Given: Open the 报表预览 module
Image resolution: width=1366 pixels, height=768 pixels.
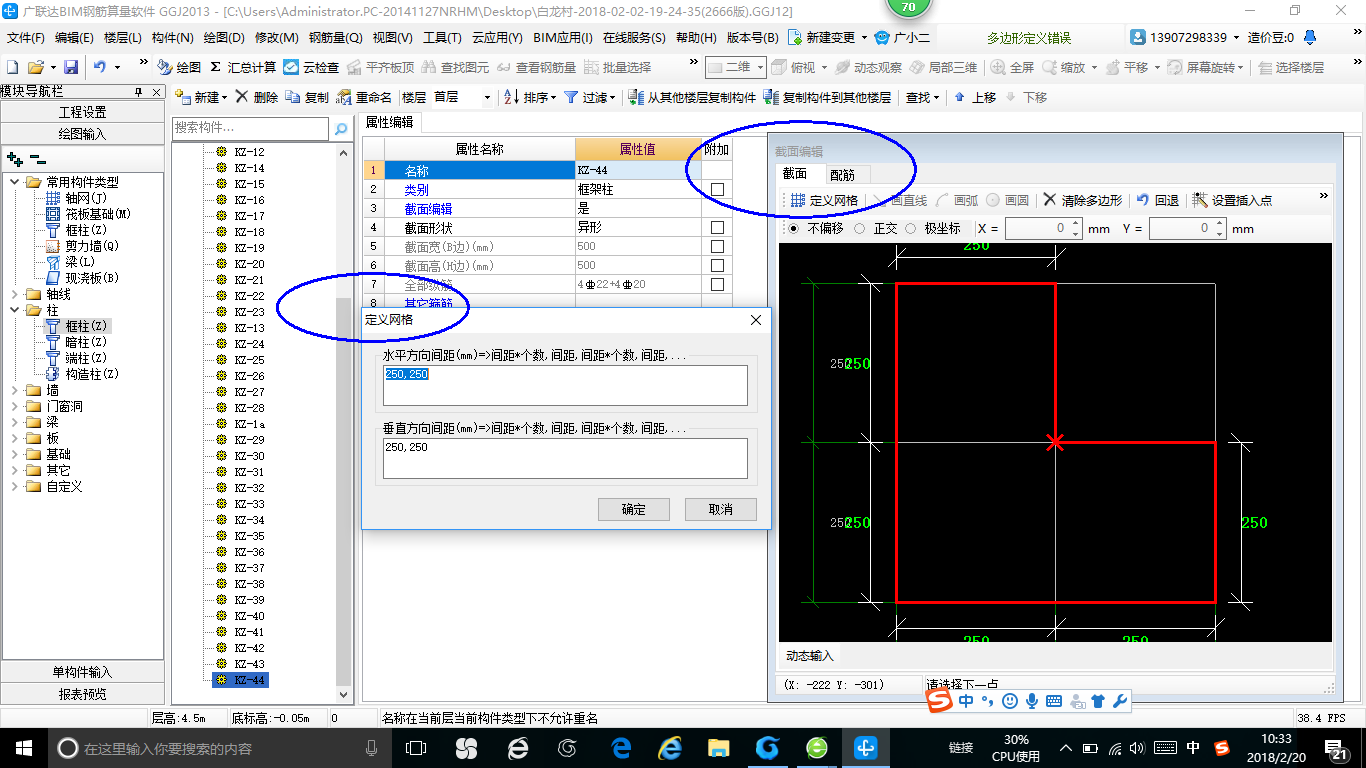Looking at the screenshot, I should (x=82, y=694).
